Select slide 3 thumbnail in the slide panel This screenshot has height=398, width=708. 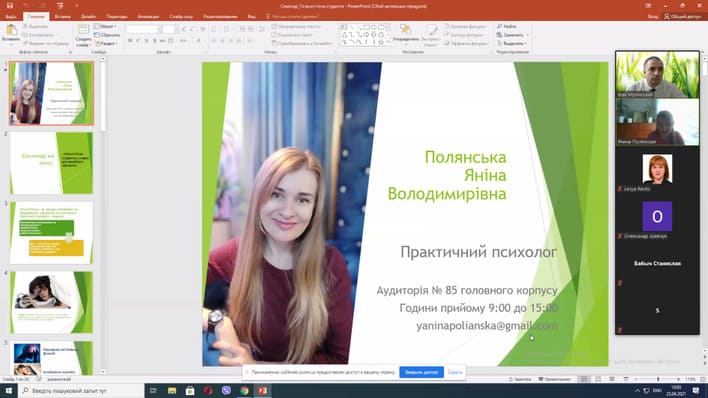(51, 233)
